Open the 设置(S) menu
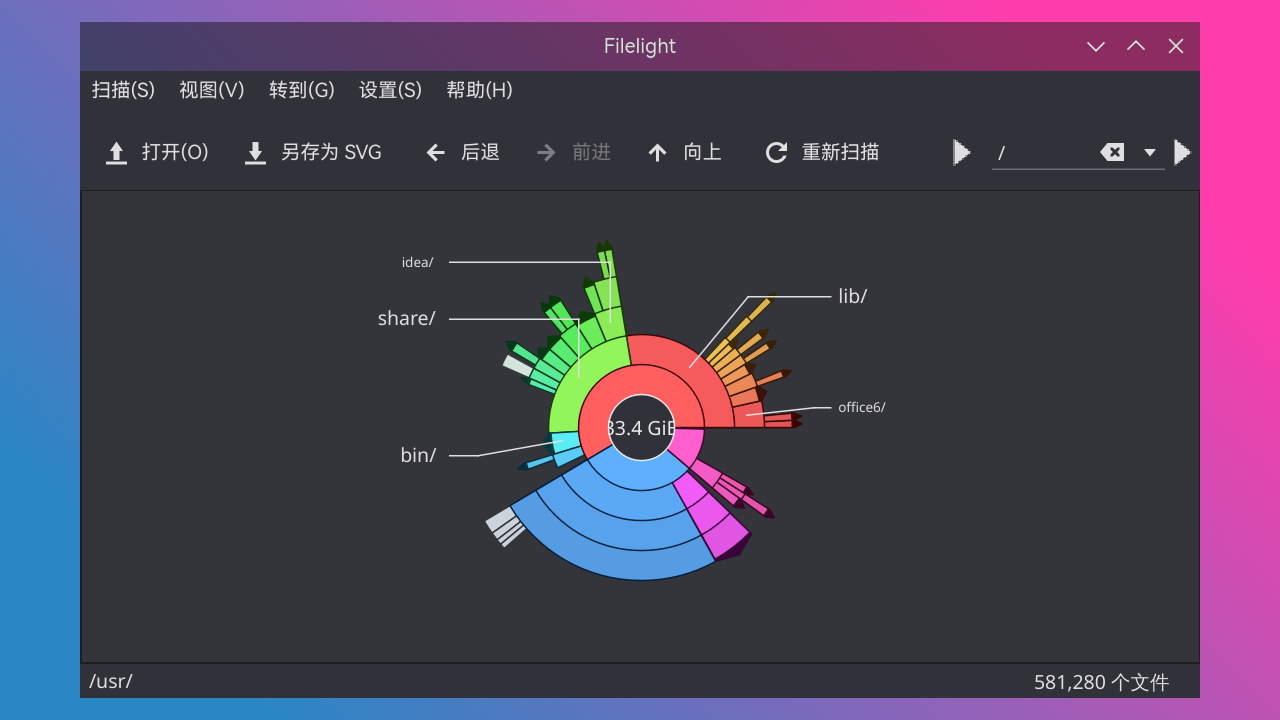This screenshot has height=720, width=1280. (x=390, y=90)
